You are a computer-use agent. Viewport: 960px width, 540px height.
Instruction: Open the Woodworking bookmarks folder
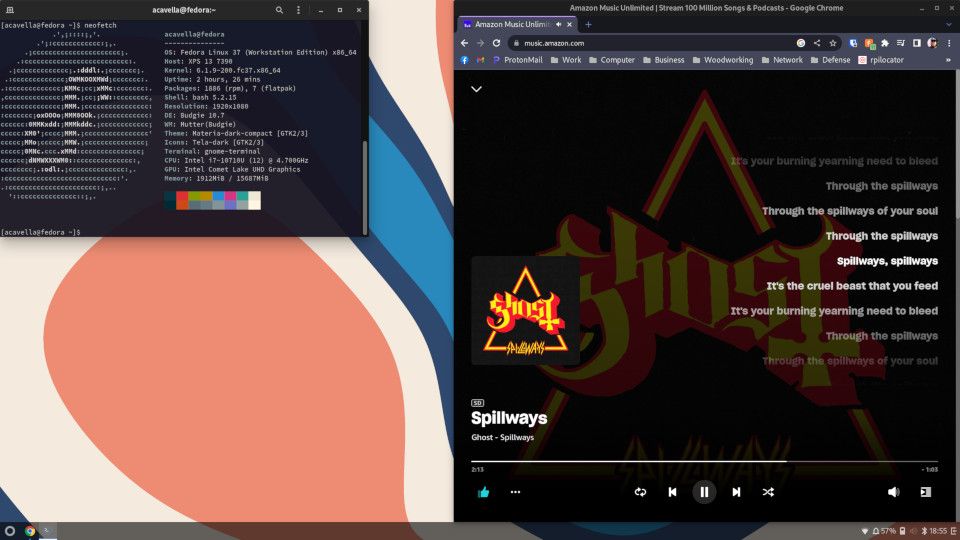pos(723,60)
